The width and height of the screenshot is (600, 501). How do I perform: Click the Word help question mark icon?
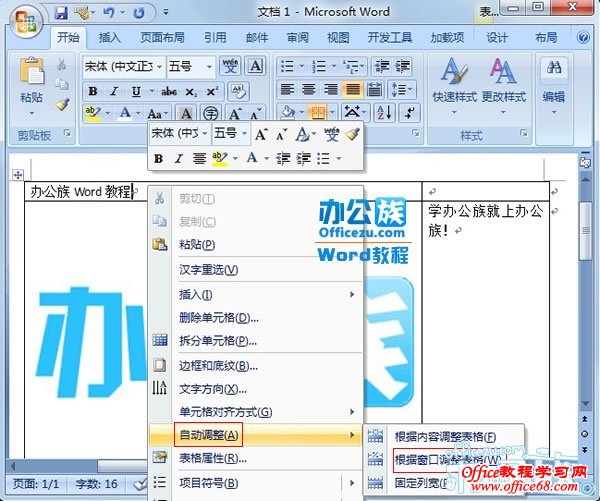[583, 37]
